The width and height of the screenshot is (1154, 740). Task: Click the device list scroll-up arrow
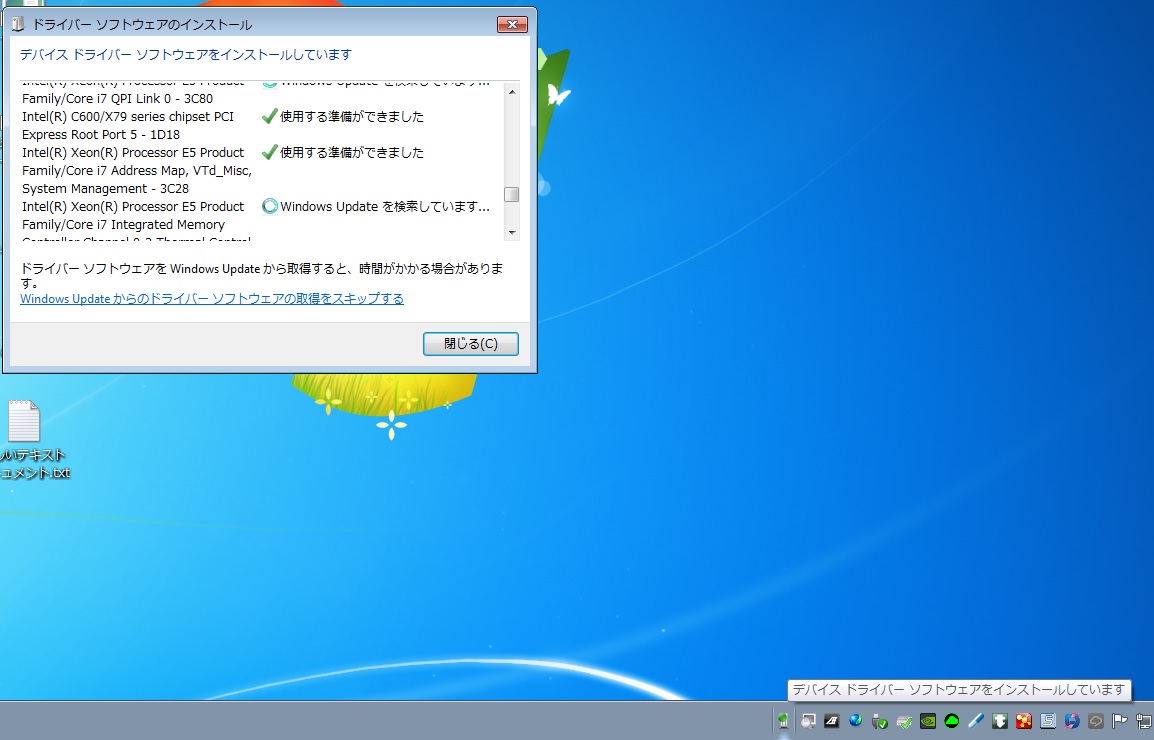[511, 91]
